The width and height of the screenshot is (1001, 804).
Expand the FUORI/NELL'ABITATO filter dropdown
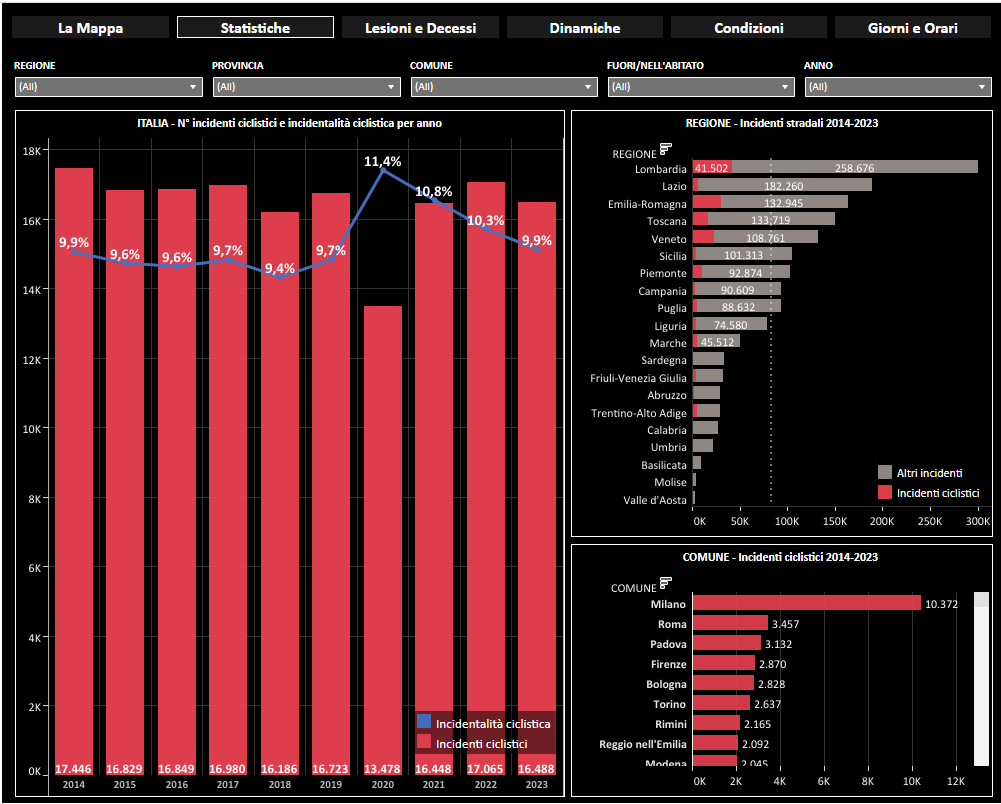tap(701, 87)
